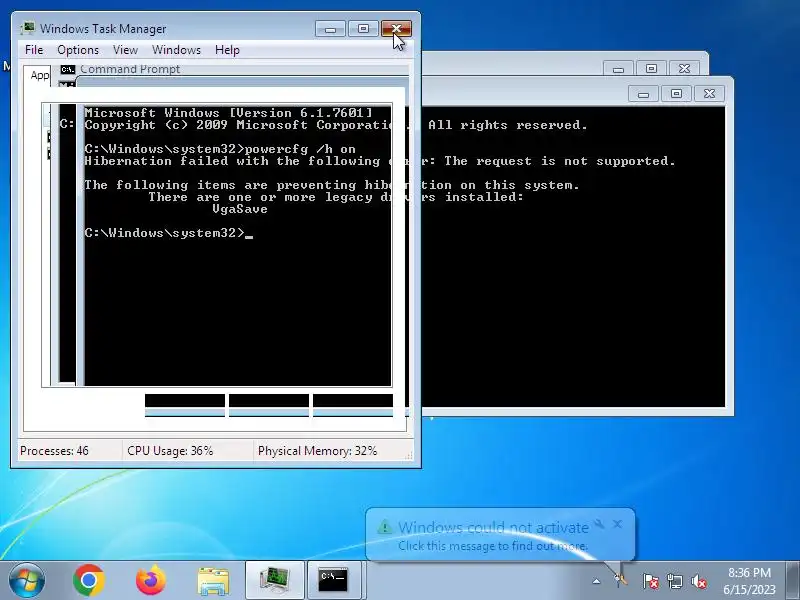The image size is (800, 600).
Task: Minimize the front Command Prompt window behind Task Manager
Action: click(x=643, y=94)
